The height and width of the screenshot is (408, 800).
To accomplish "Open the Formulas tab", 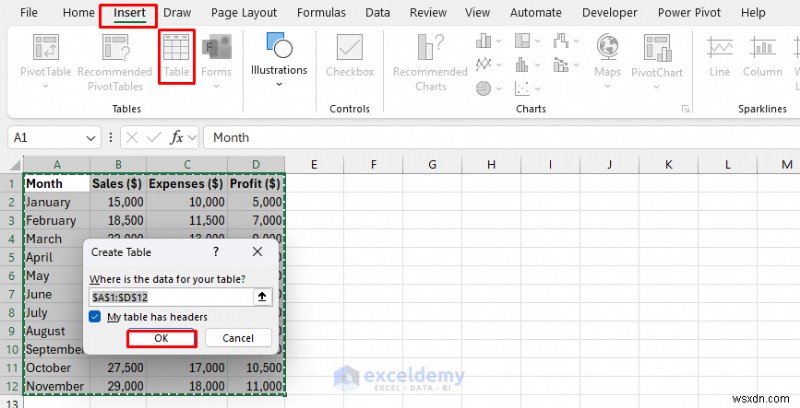I will click(x=321, y=13).
